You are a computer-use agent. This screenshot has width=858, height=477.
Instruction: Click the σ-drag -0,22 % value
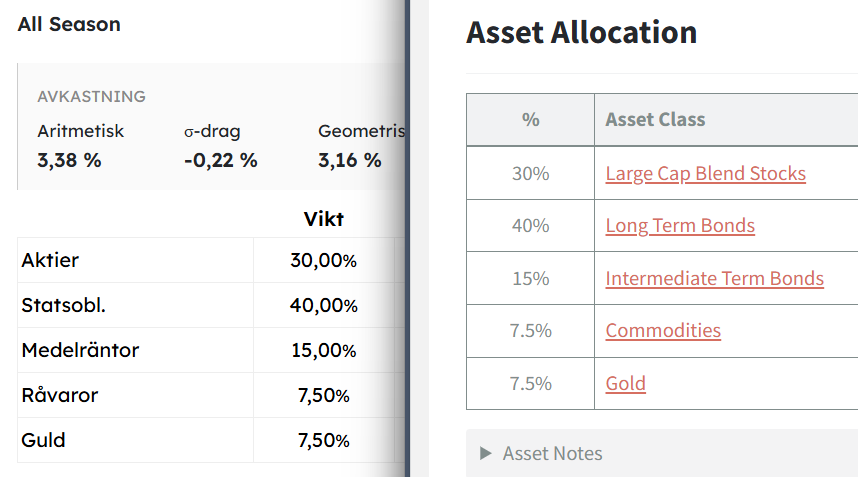click(x=220, y=160)
